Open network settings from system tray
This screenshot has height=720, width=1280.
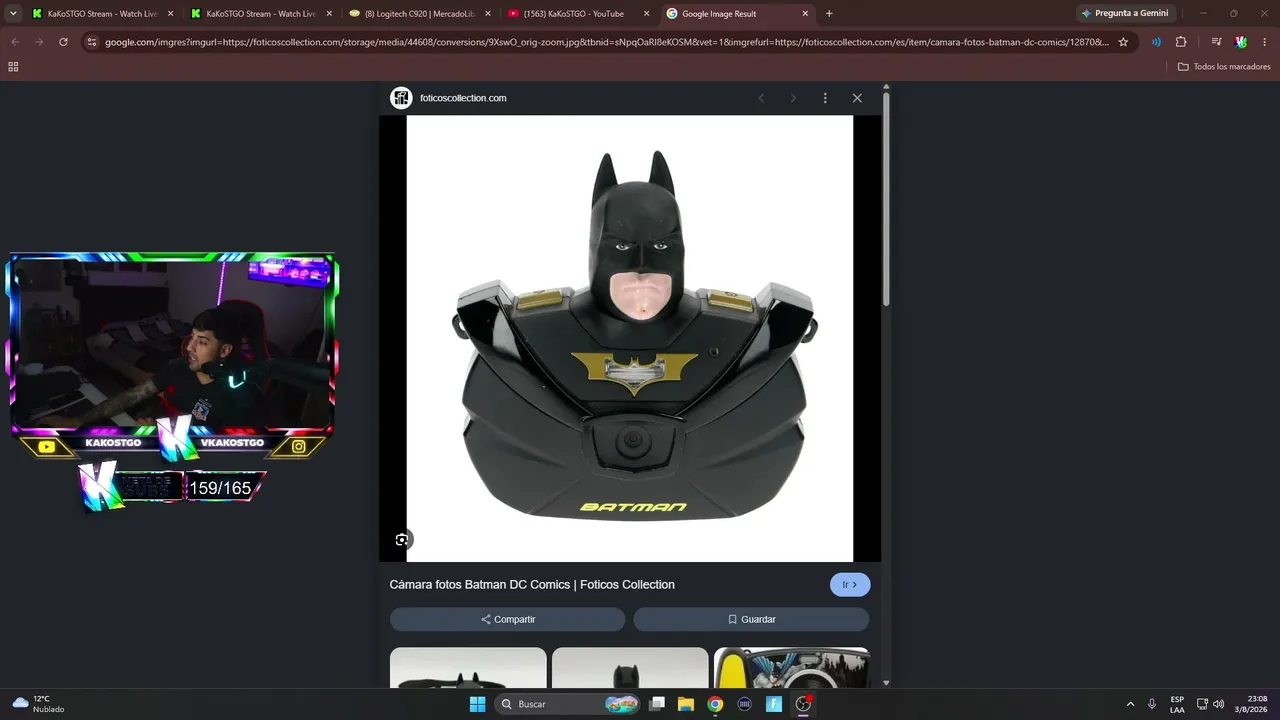(x=1202, y=704)
